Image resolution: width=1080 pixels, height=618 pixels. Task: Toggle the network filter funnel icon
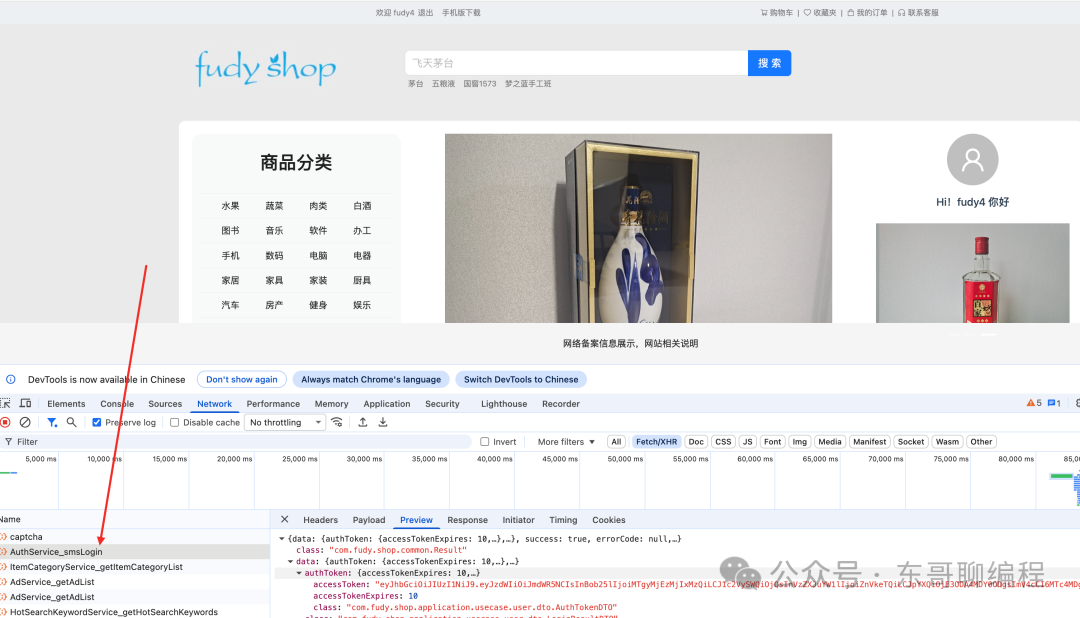[x=52, y=422]
